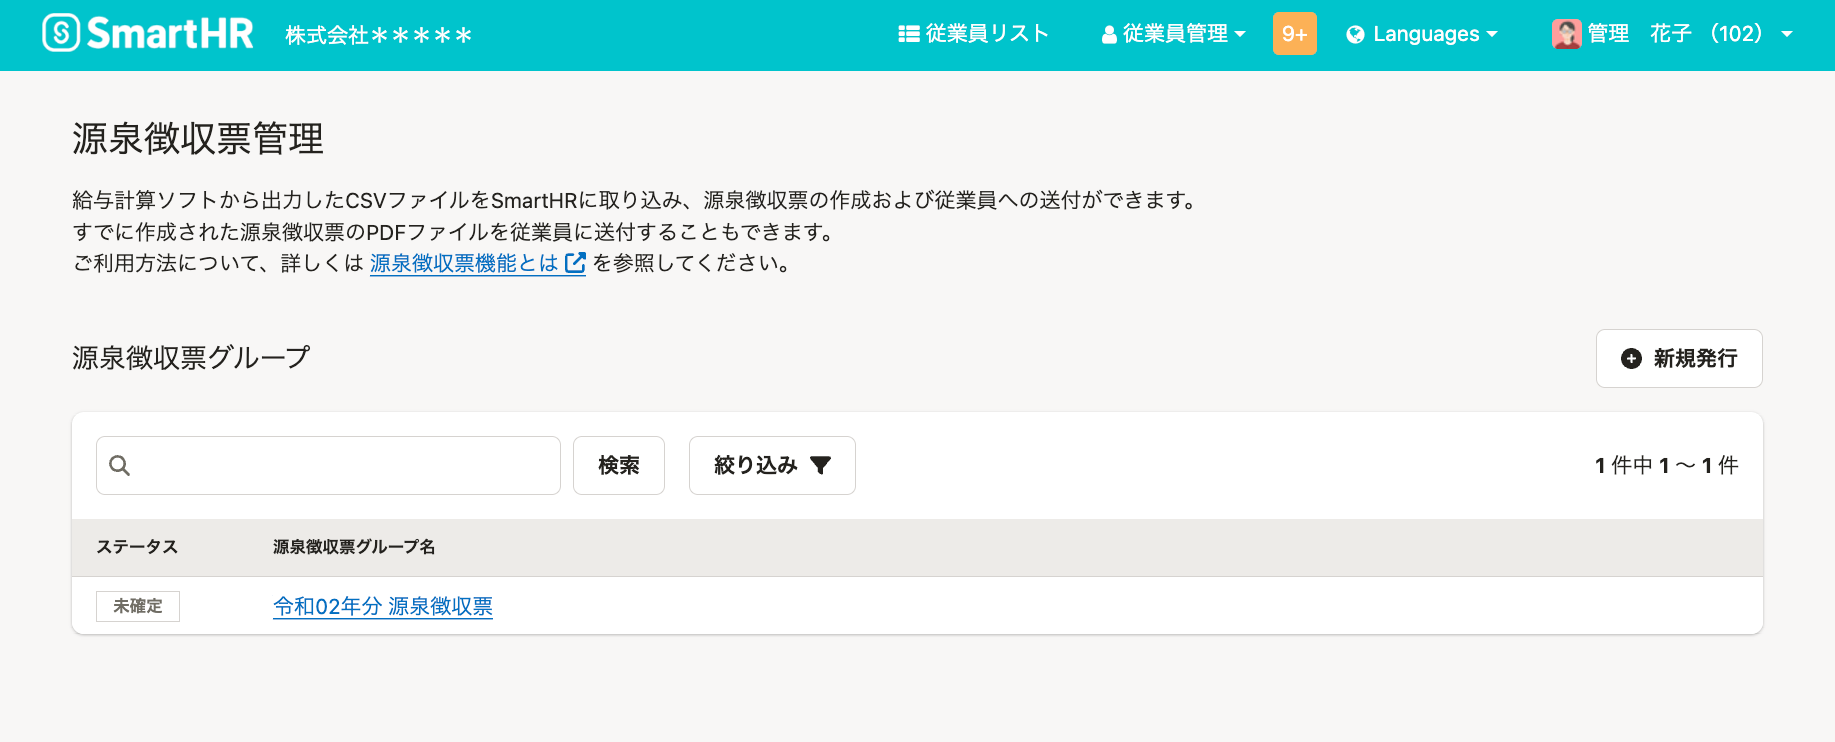Expand the Languages dropdown caret
The width and height of the screenshot is (1835, 742).
[x=1492, y=34]
